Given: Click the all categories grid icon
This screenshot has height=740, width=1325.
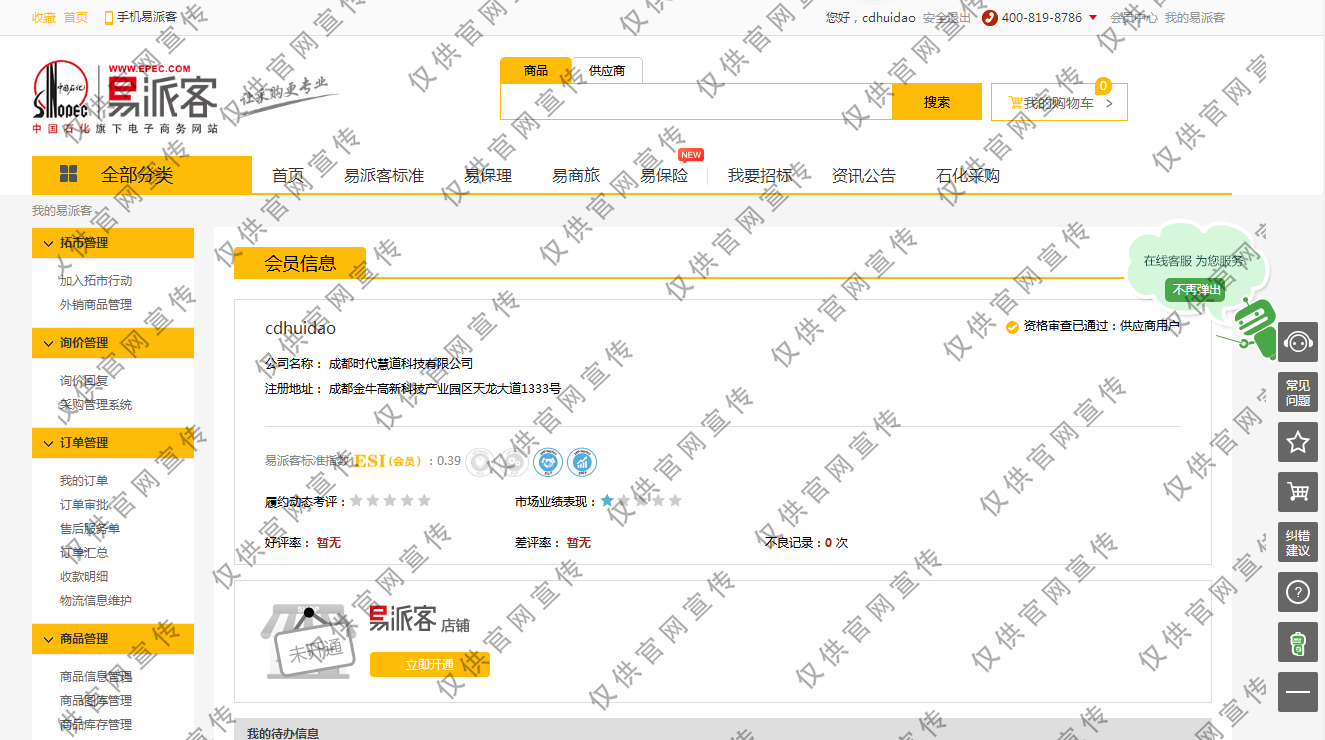Looking at the screenshot, I should (x=69, y=174).
